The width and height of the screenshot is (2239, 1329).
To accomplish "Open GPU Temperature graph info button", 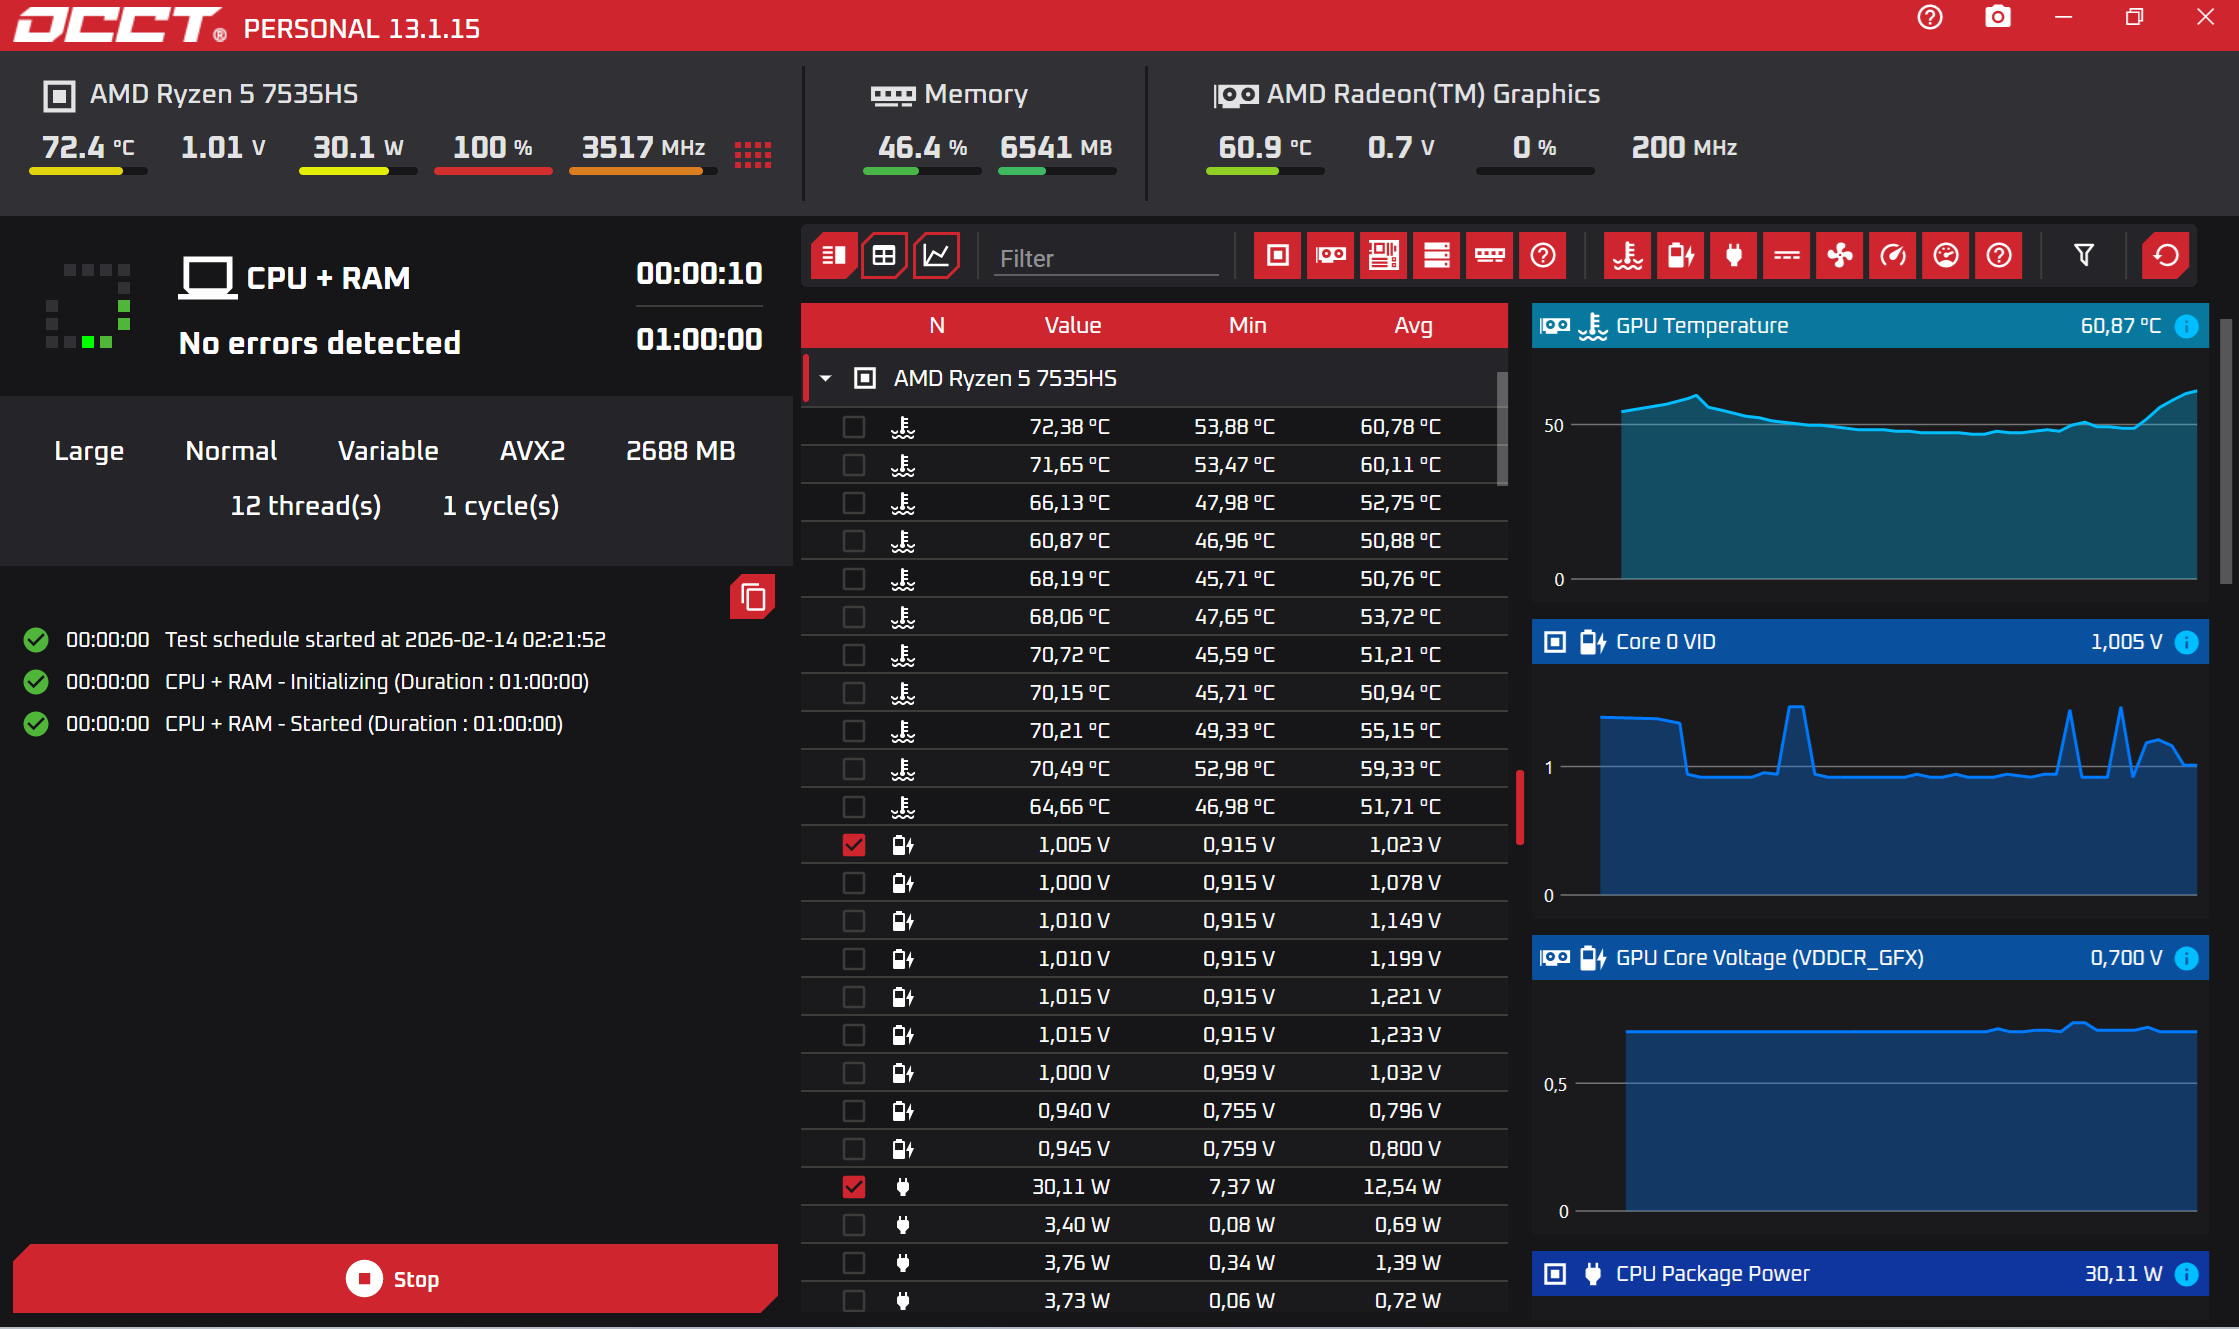I will point(2187,326).
